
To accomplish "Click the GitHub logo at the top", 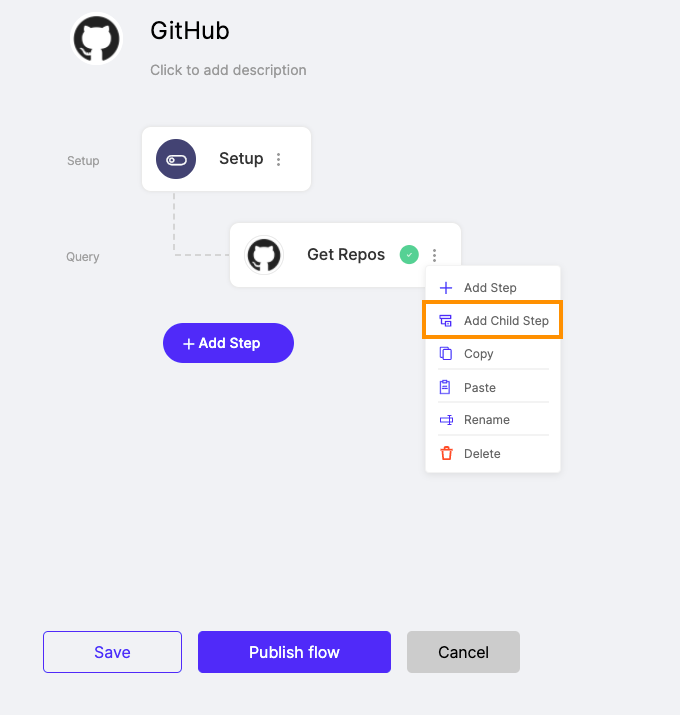I will click(x=97, y=39).
